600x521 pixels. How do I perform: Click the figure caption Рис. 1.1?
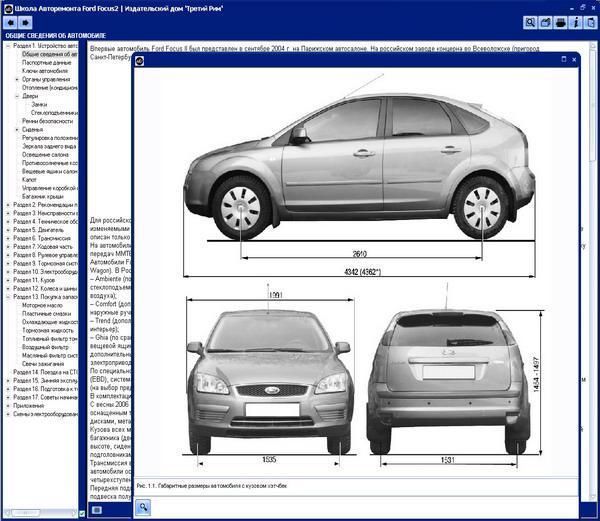pyautogui.click(x=212, y=486)
